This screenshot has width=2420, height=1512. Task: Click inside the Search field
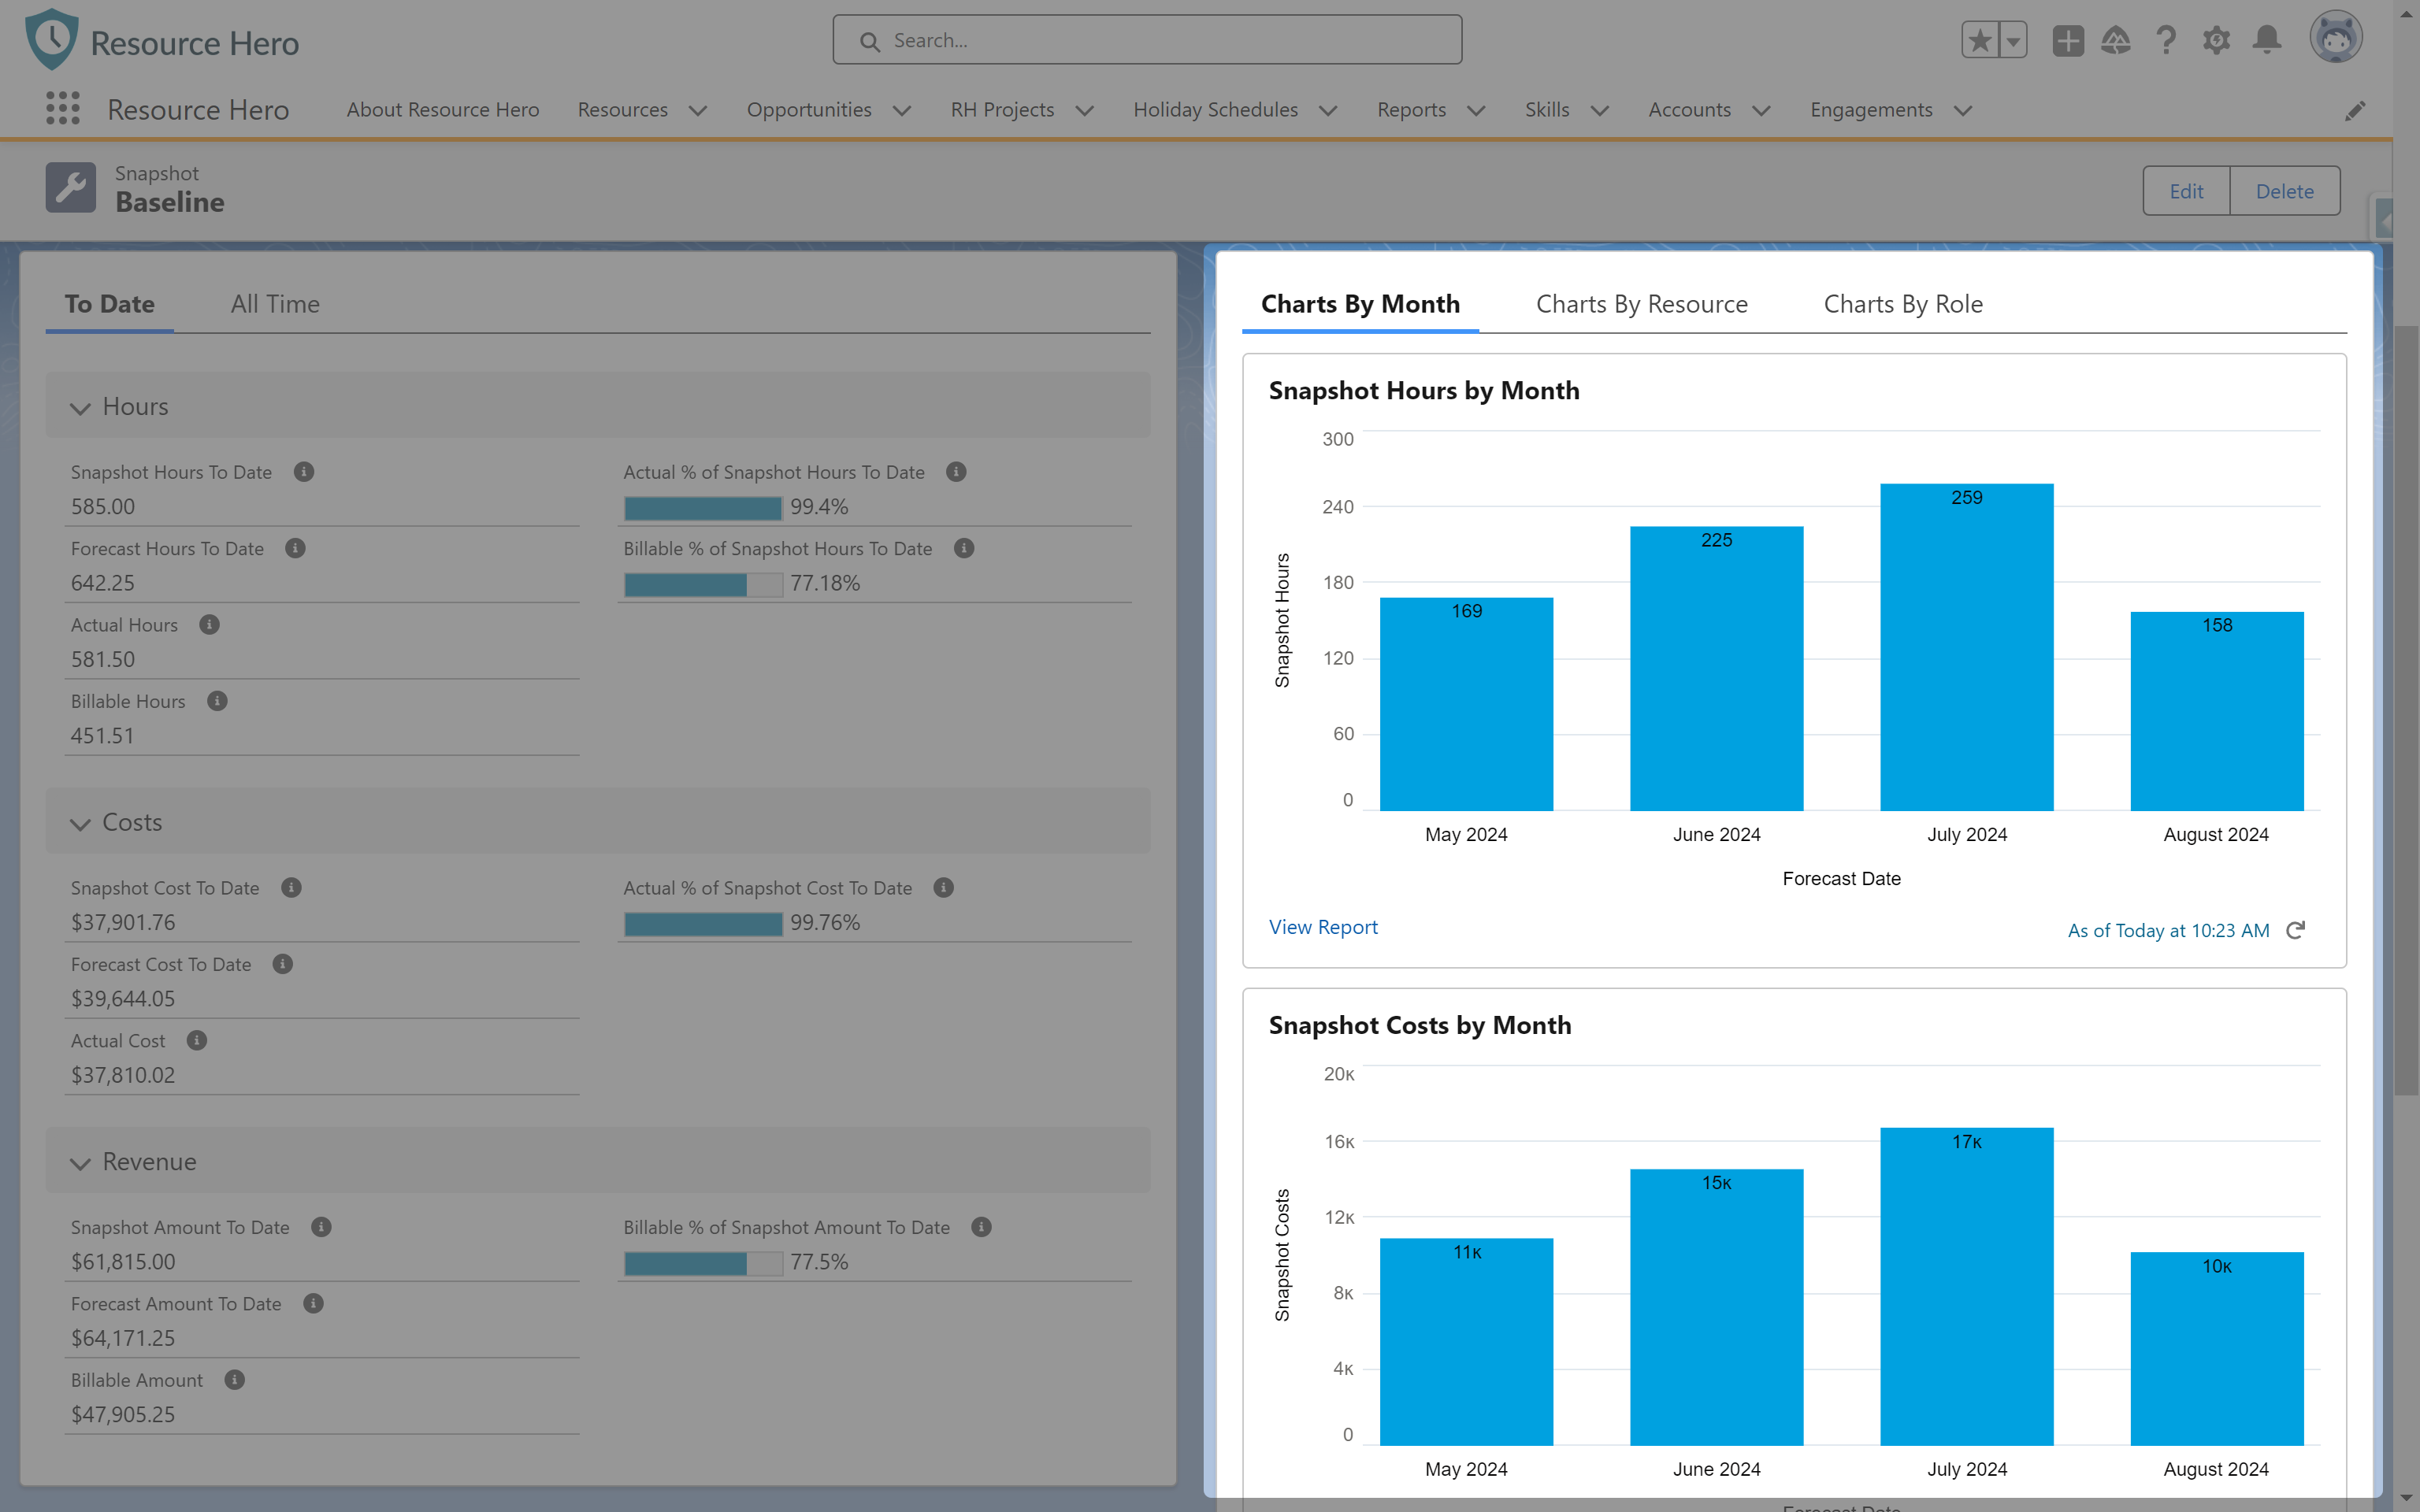tap(1147, 40)
